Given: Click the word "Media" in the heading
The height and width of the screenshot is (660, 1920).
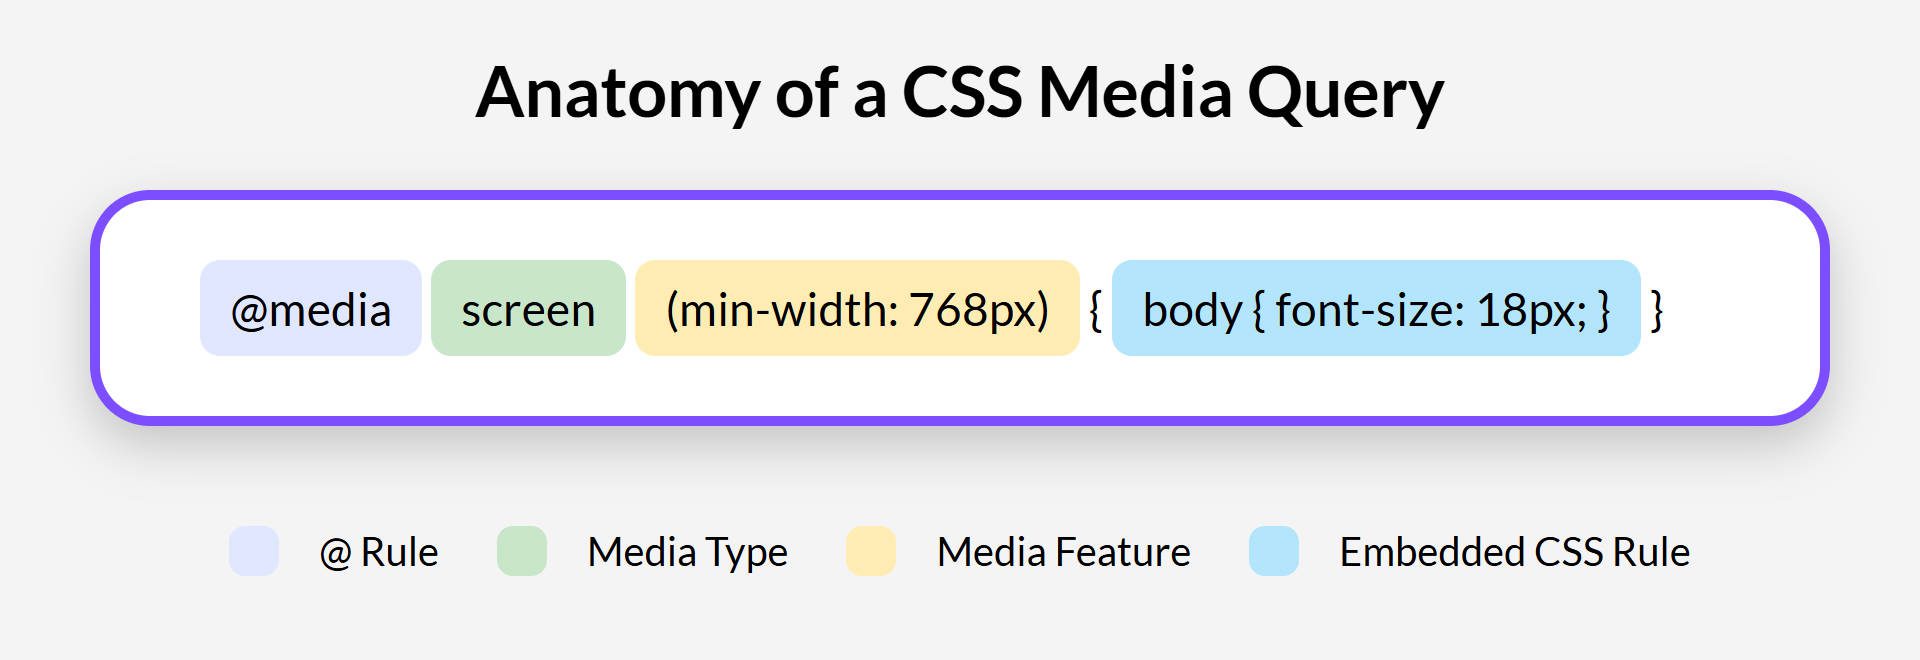Looking at the screenshot, I should 1135,92.
